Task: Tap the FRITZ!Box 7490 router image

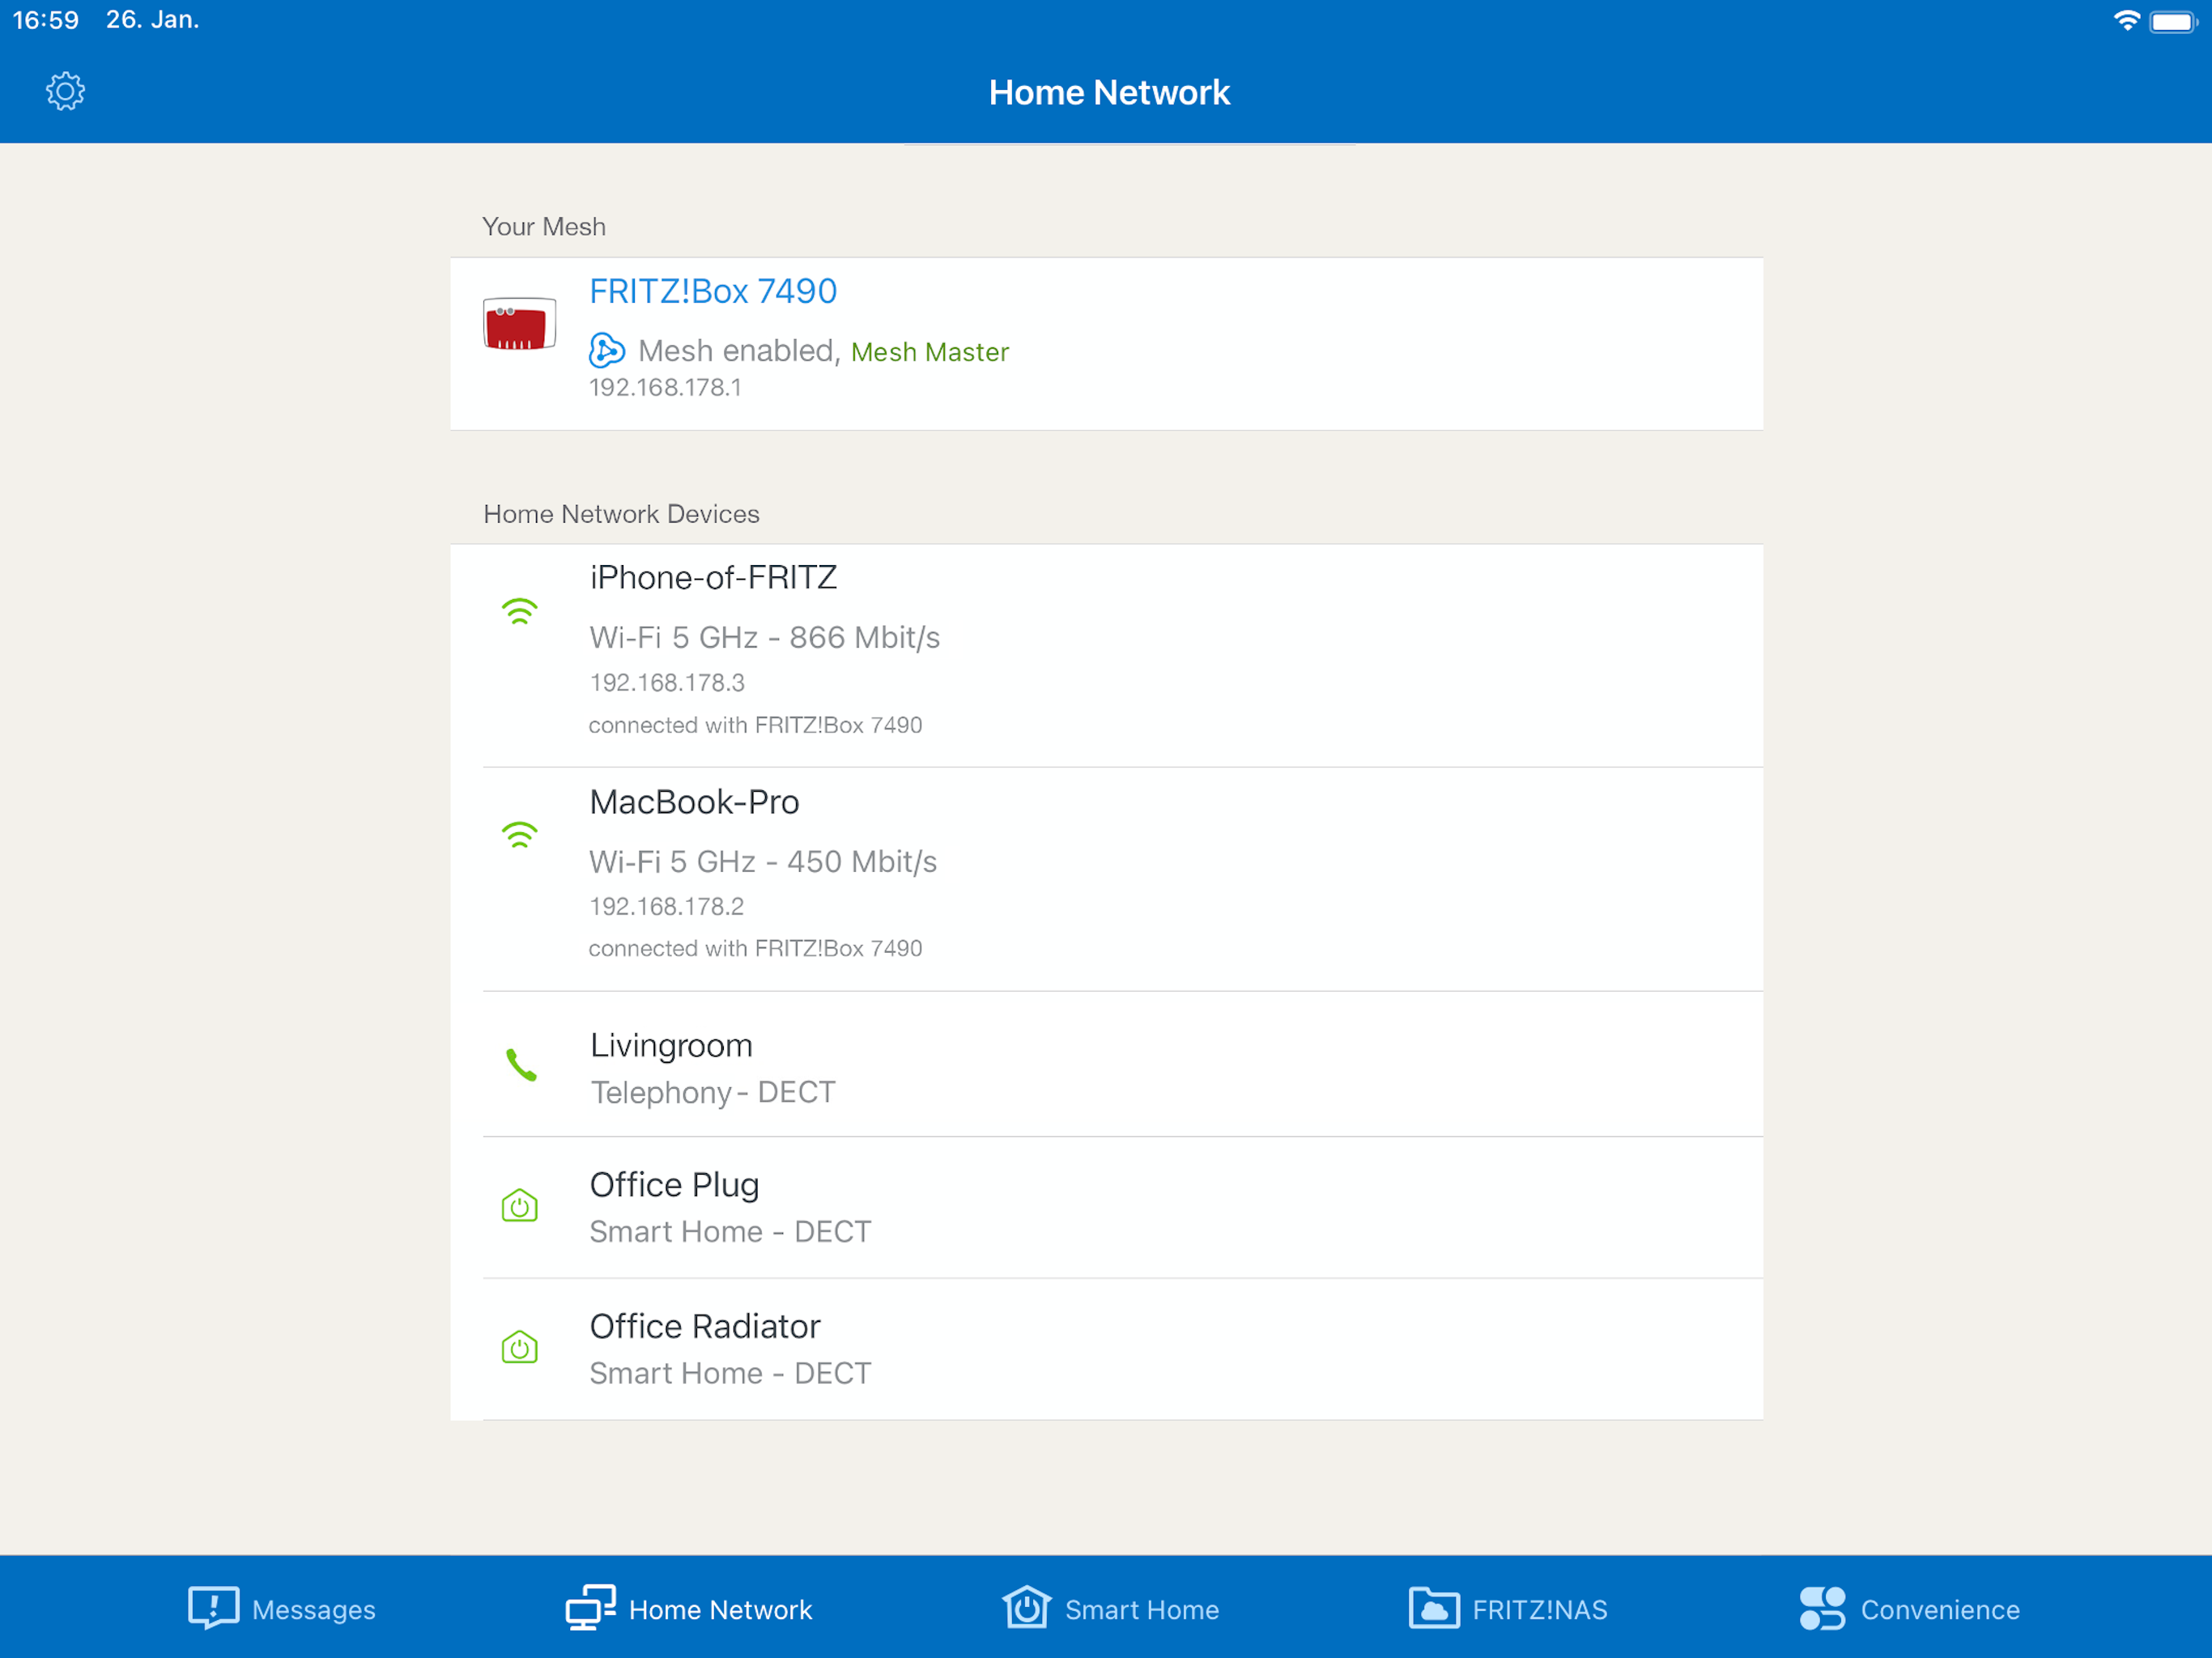Action: 519,324
